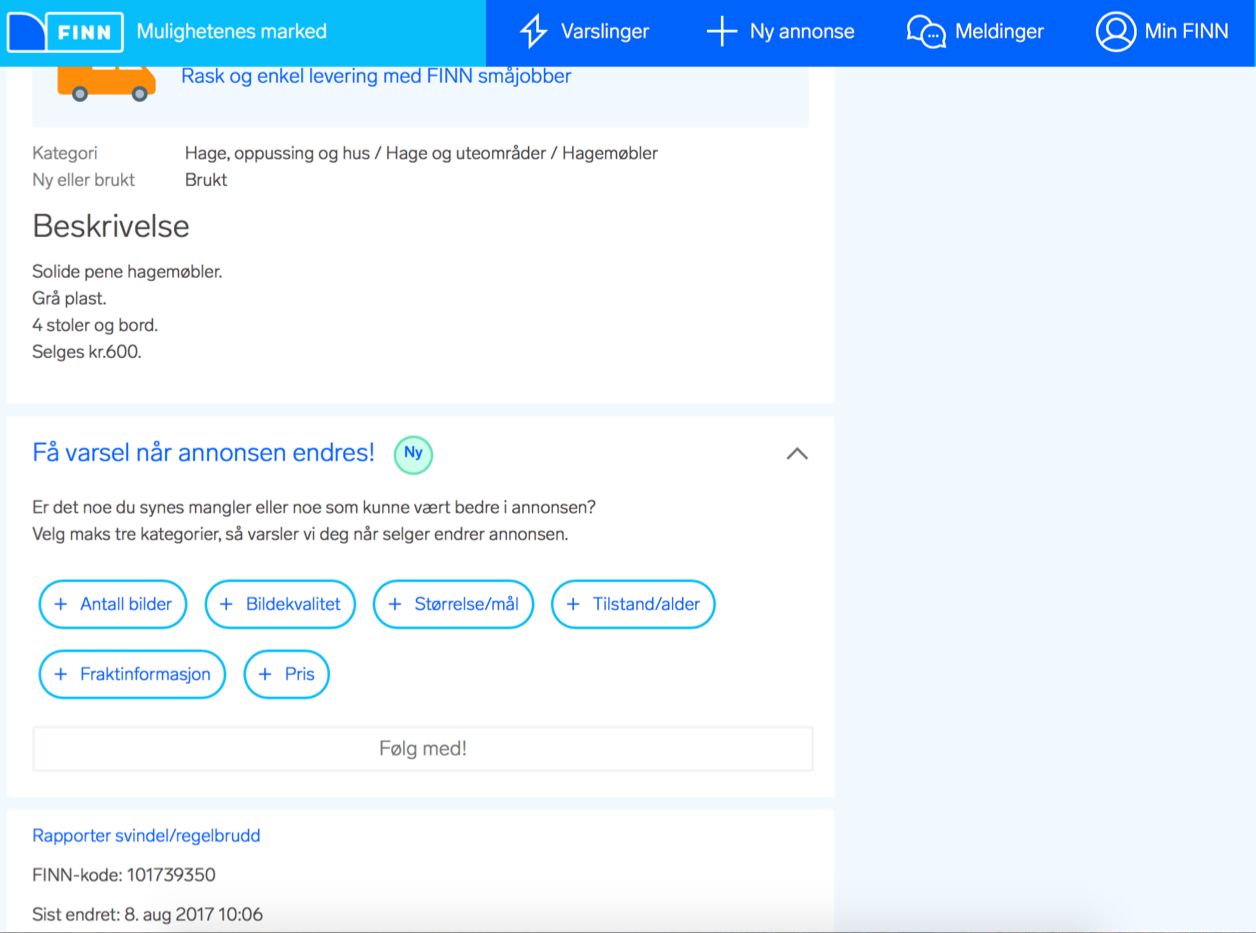Toggle the Antall bilder category chip
1256x933 pixels.
[x=113, y=604]
